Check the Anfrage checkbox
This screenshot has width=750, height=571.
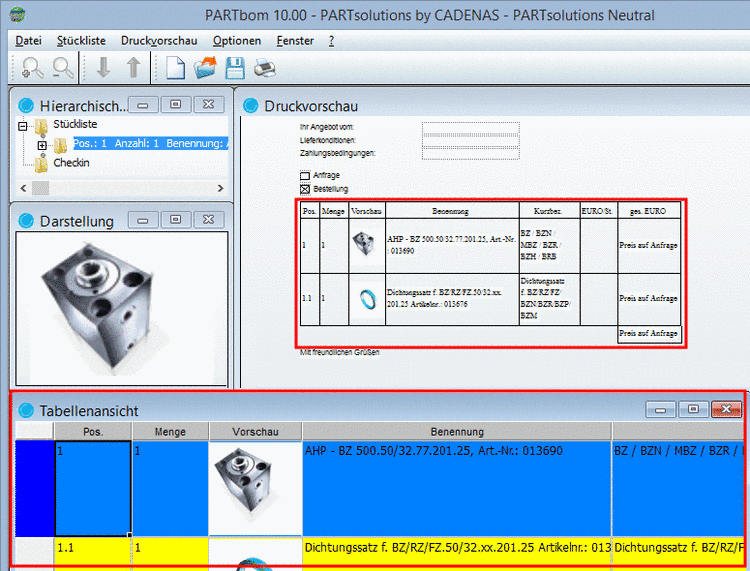(305, 176)
